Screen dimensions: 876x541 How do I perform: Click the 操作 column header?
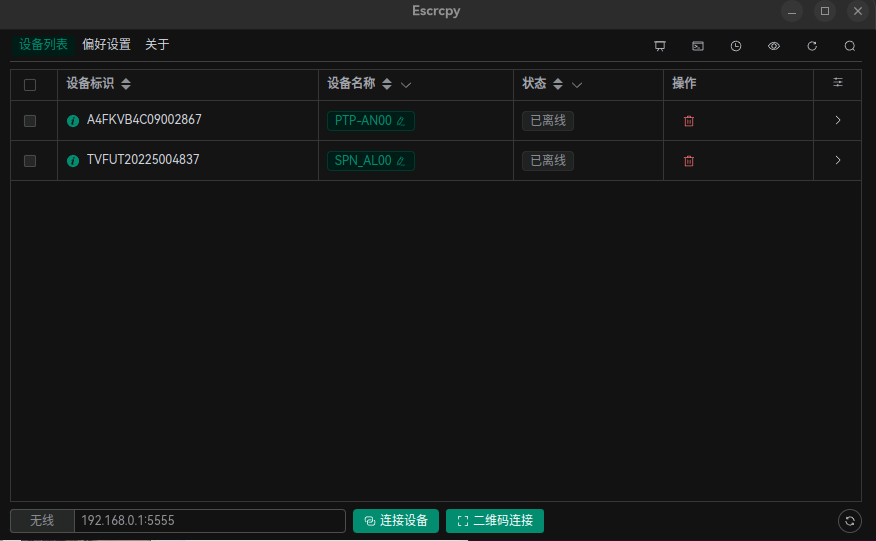[684, 83]
